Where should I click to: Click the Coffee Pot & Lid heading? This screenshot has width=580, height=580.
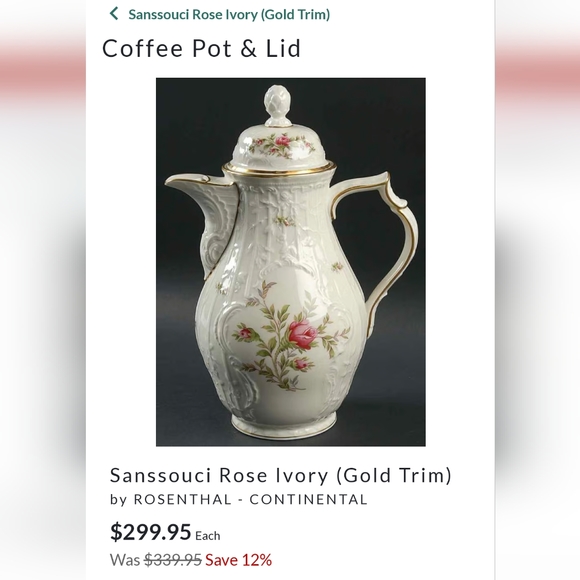click(202, 48)
